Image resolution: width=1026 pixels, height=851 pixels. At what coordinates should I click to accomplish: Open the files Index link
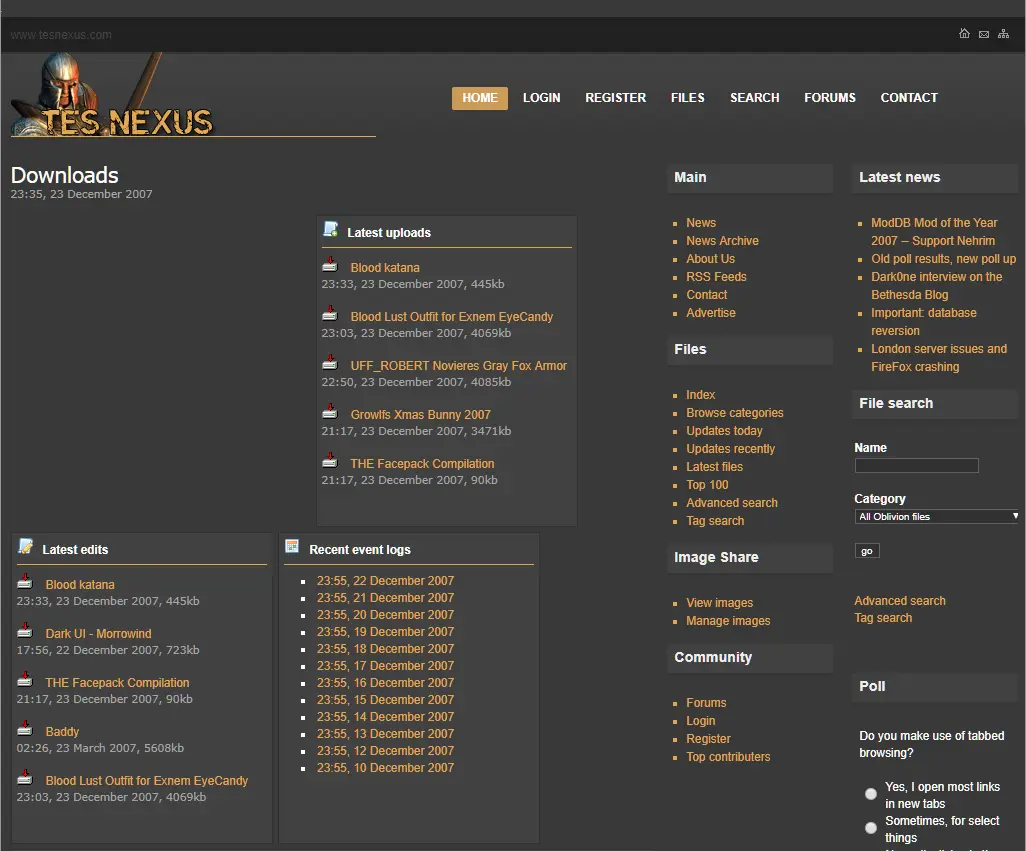pos(701,395)
